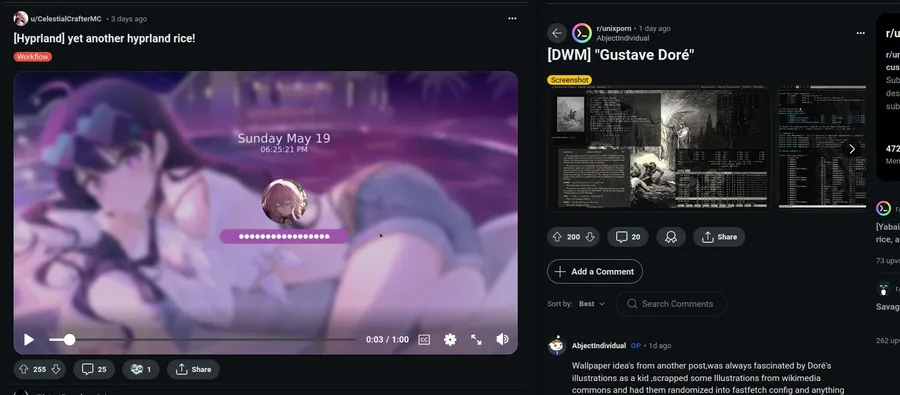Open awards on the hyprland post
The image size is (900, 395).
[x=141, y=369]
